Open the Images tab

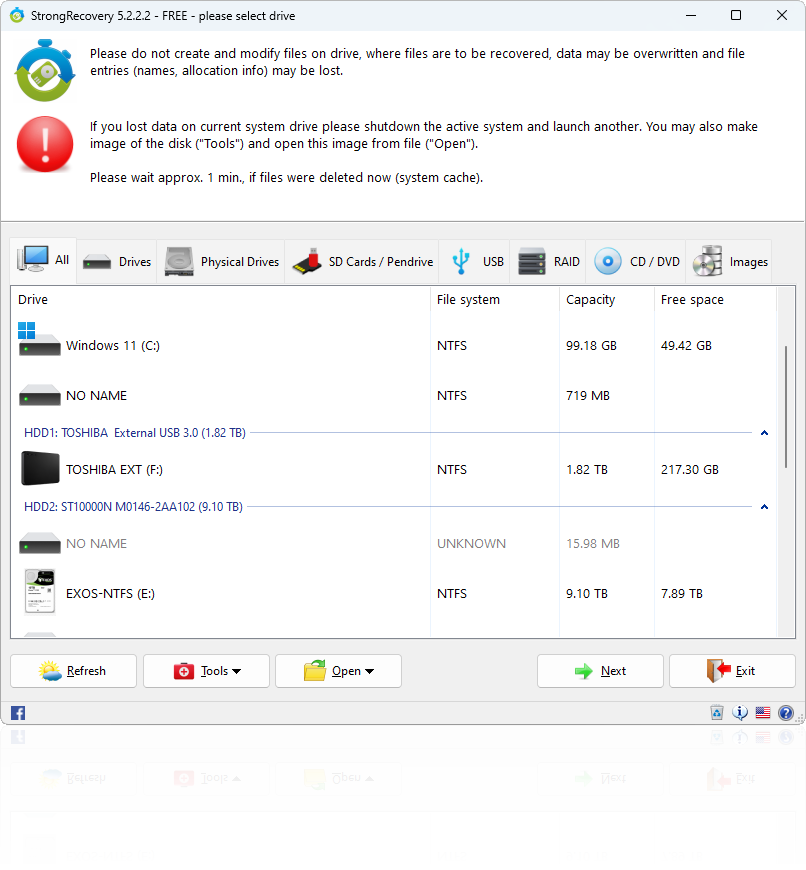[x=729, y=262]
